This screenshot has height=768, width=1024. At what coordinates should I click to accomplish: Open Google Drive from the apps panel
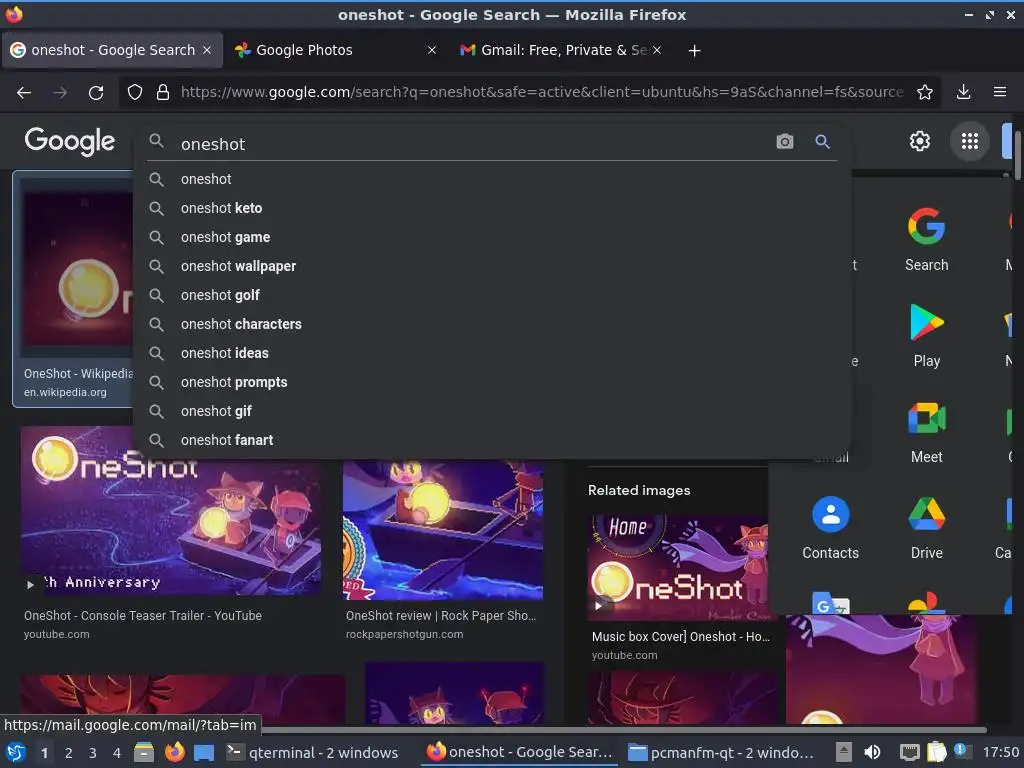tap(927, 528)
